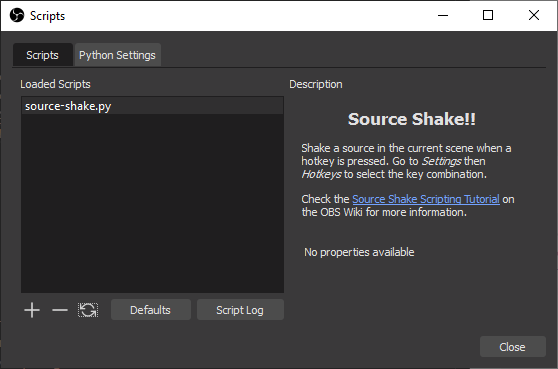Minimize the Scripts window
558x369 pixels.
pos(443,16)
